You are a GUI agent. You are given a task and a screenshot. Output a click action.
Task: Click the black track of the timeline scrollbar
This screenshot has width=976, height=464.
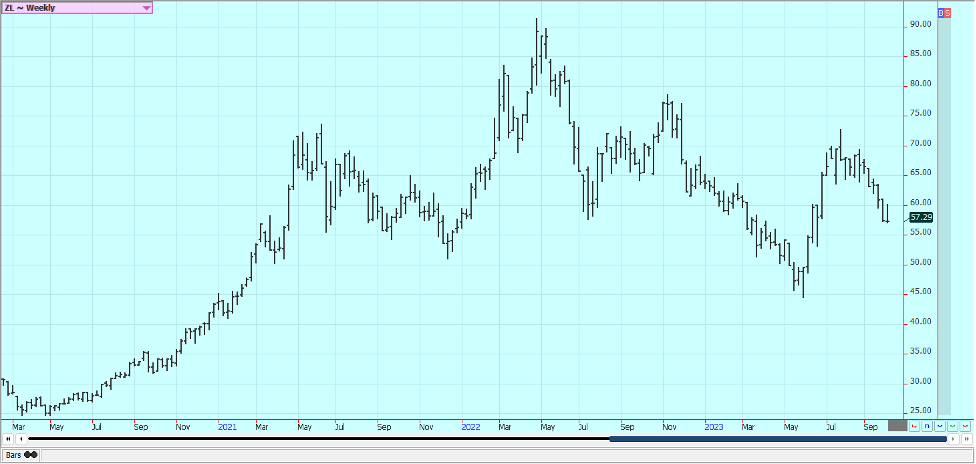[x=319, y=439]
